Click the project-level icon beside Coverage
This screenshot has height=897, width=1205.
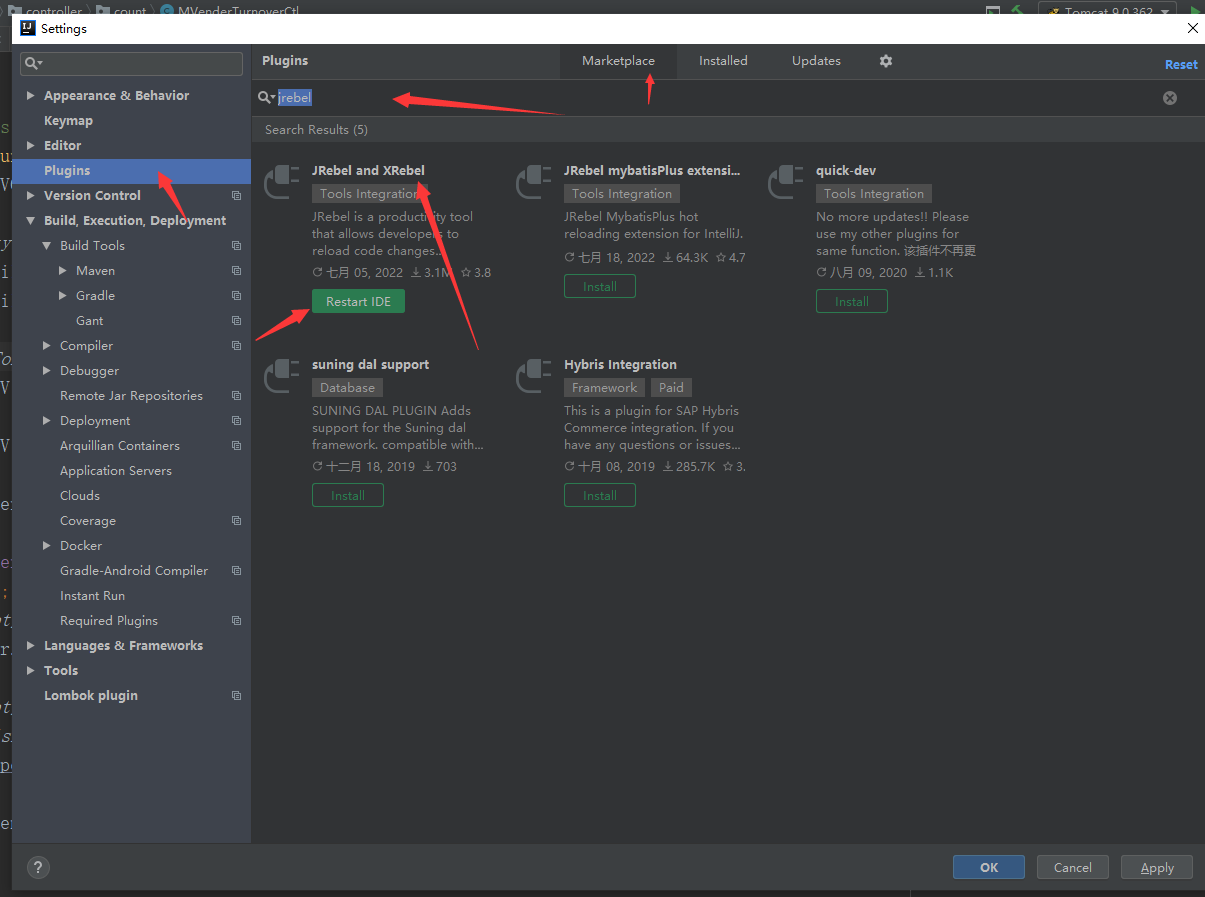(x=237, y=521)
